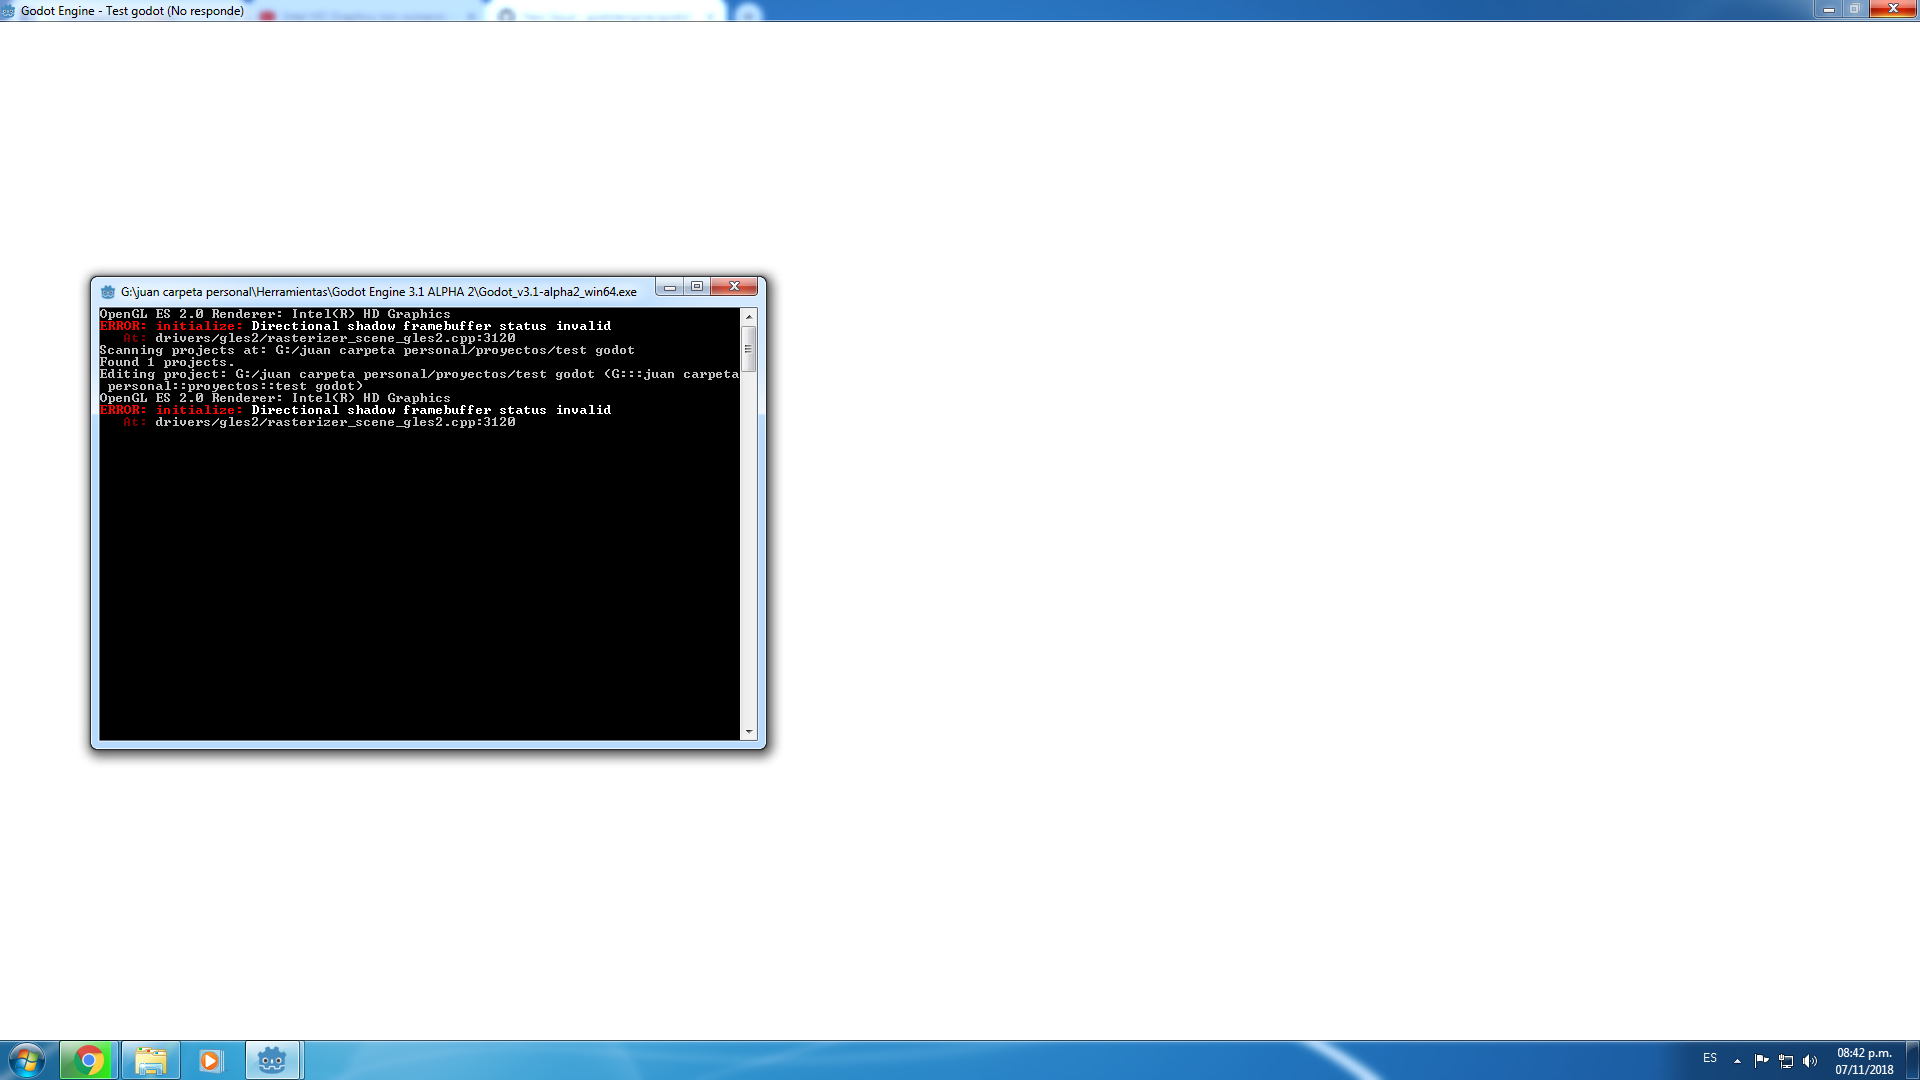1920x1080 pixels.
Task: Show hidden tray icons arrow
Action: coord(1737,1060)
